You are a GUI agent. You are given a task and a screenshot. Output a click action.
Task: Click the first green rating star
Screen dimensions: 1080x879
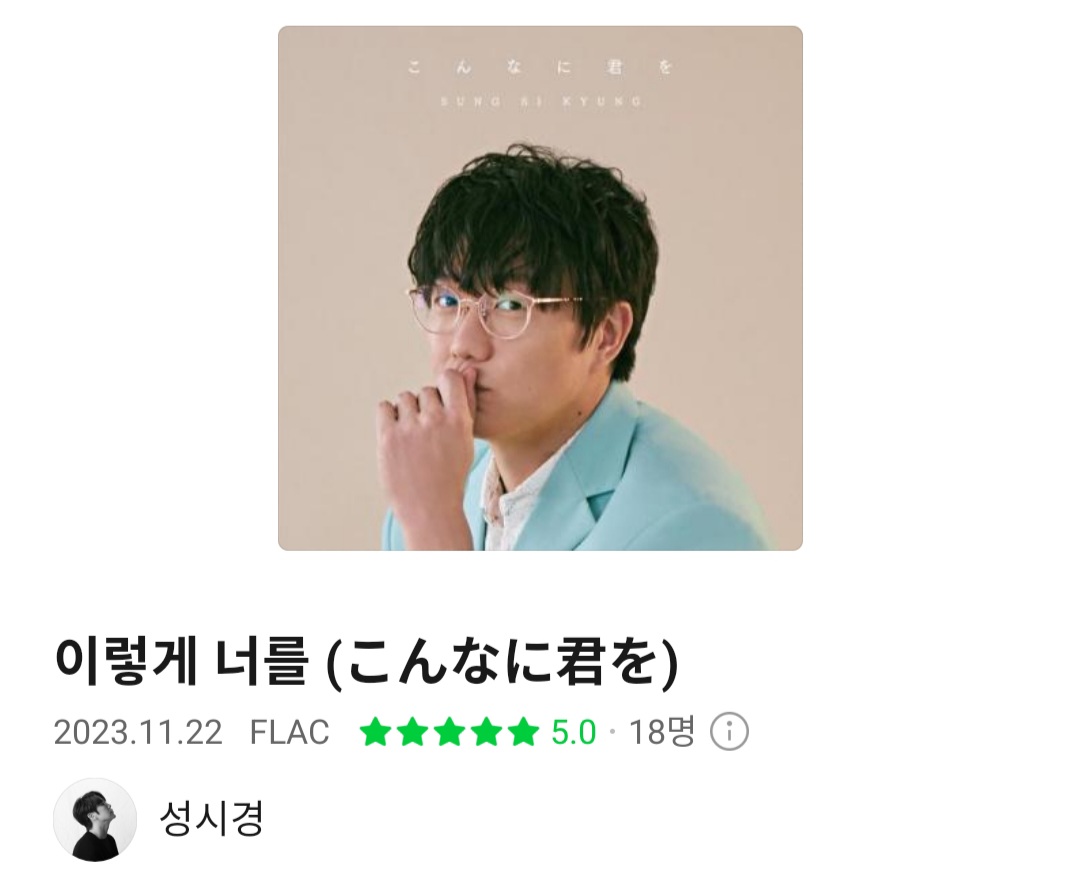[375, 732]
